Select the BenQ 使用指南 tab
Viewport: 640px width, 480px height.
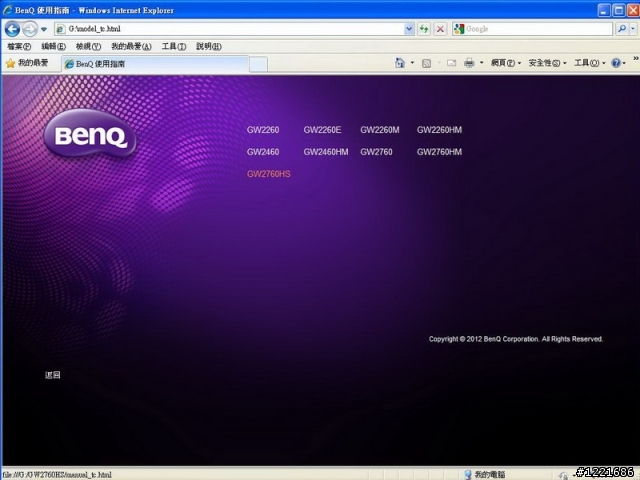point(155,64)
